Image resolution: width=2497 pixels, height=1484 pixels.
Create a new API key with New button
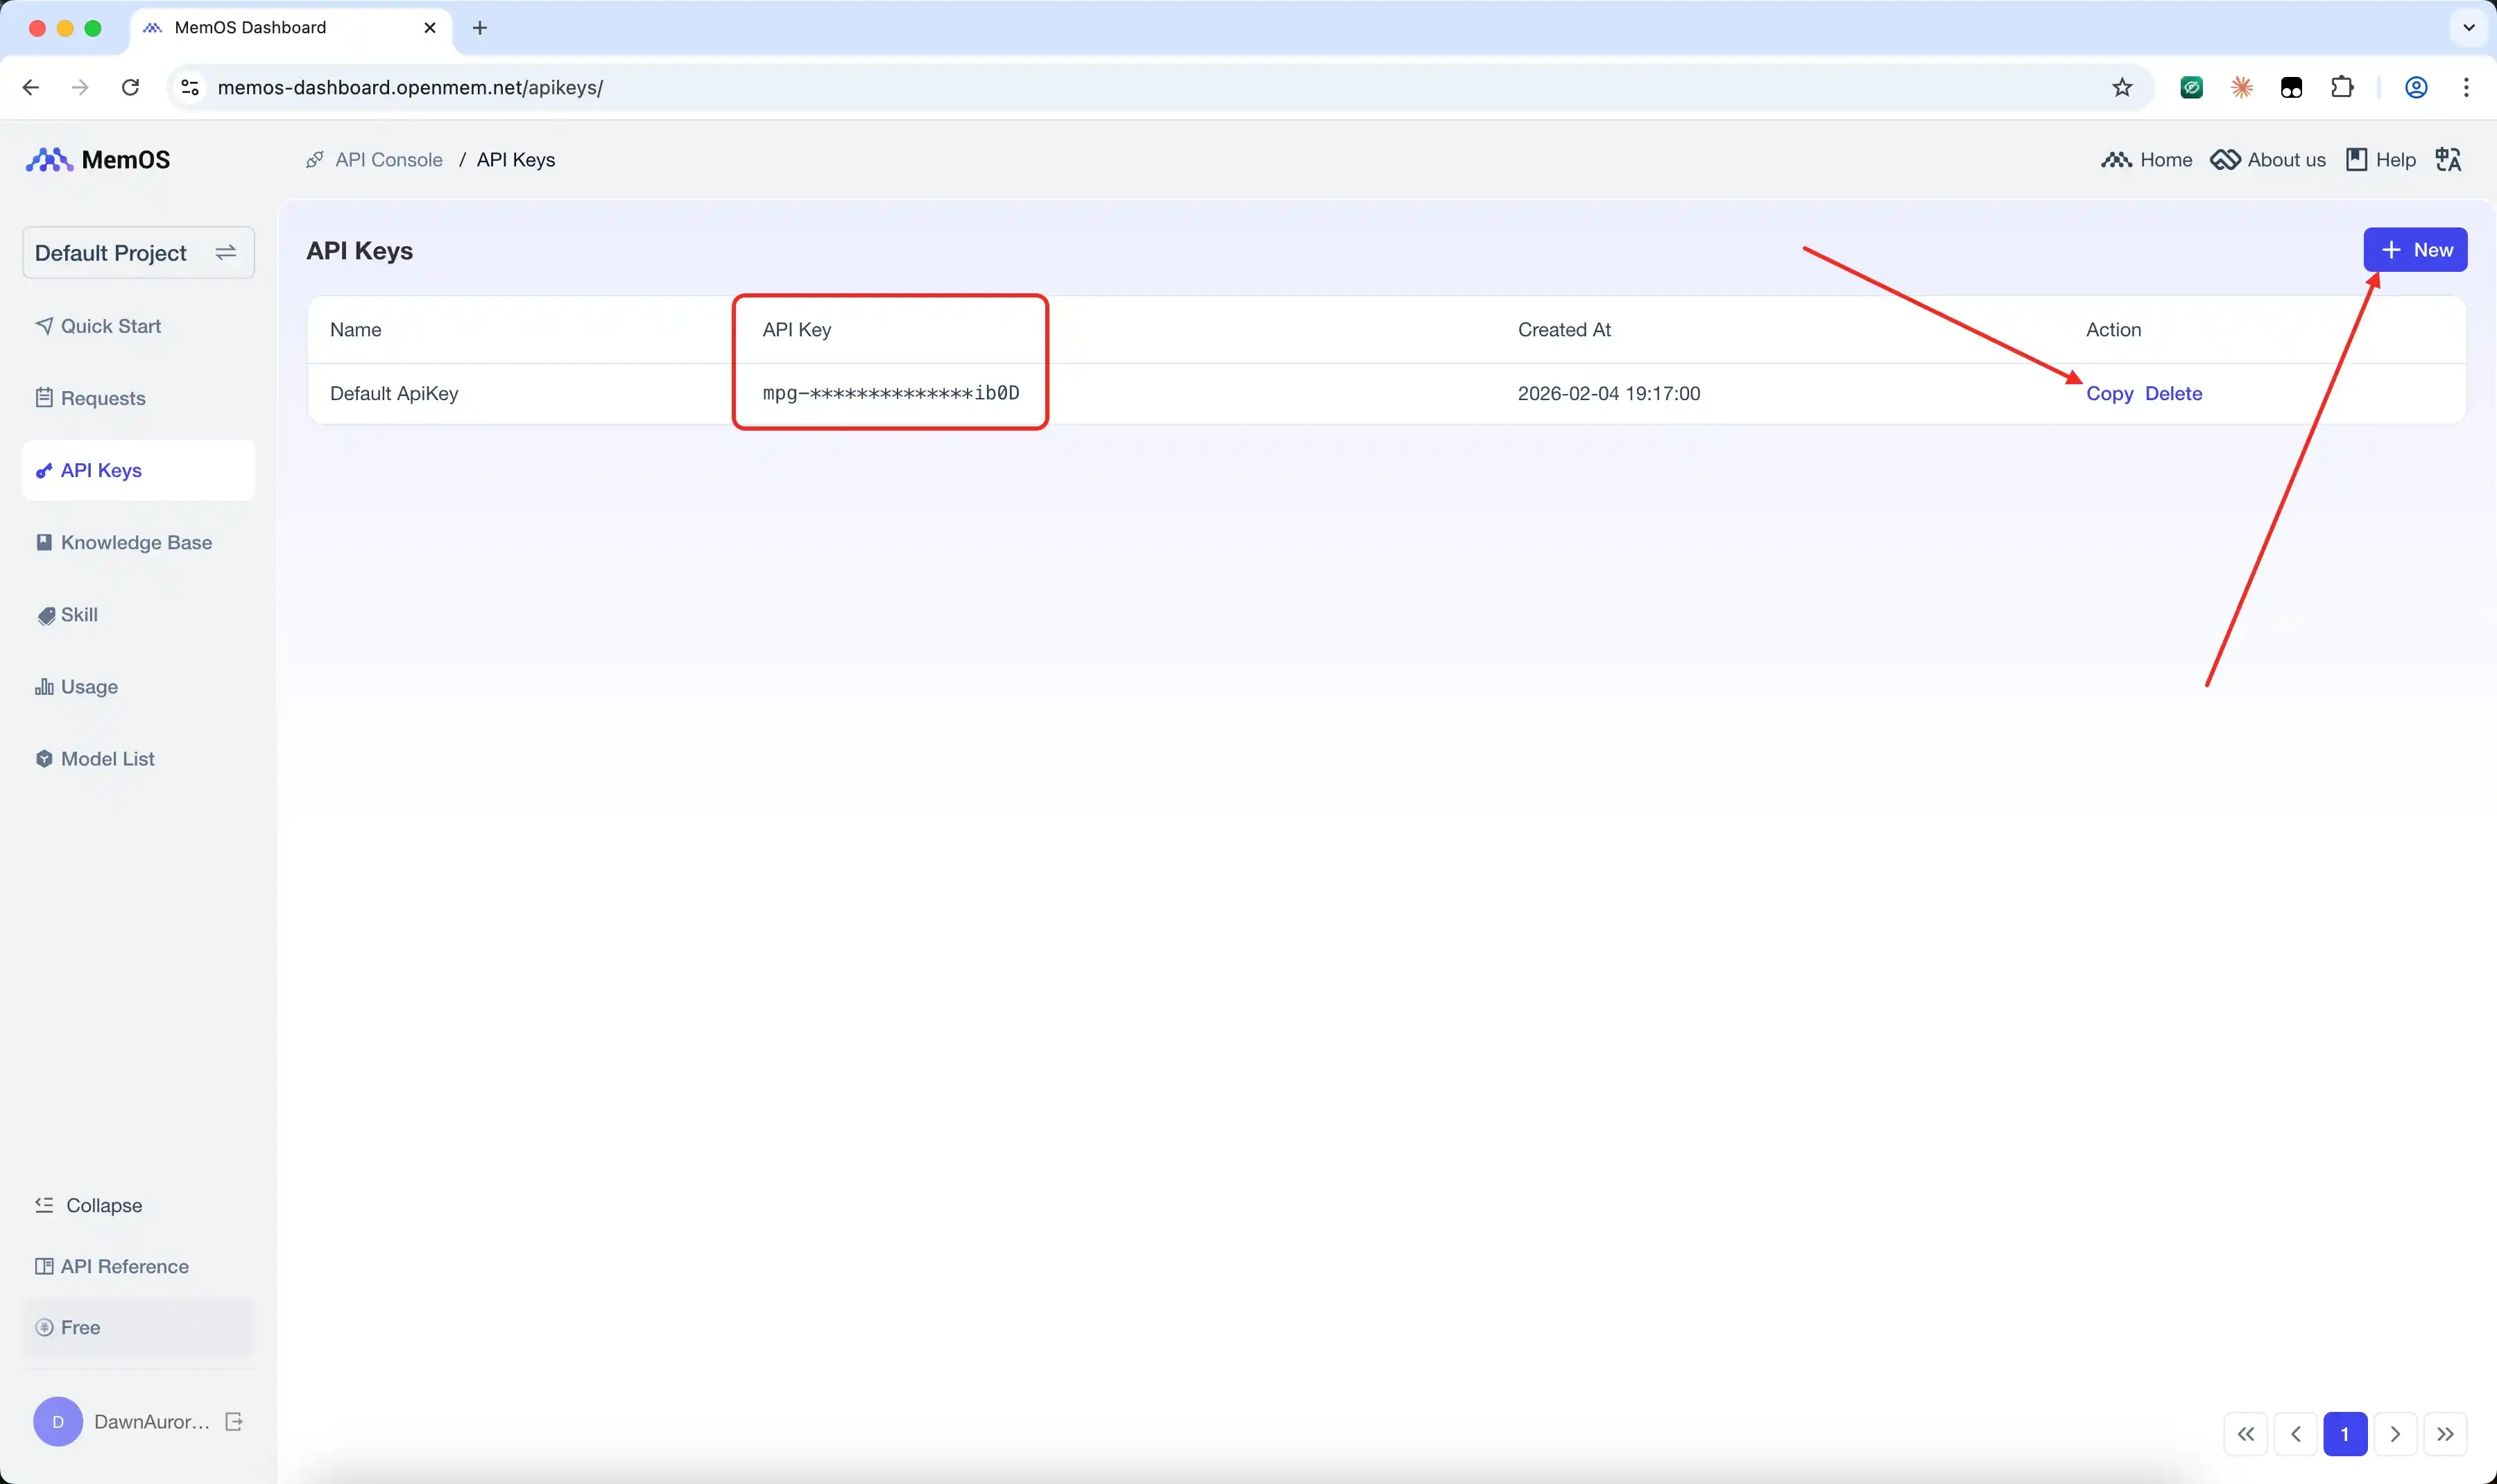2414,250
